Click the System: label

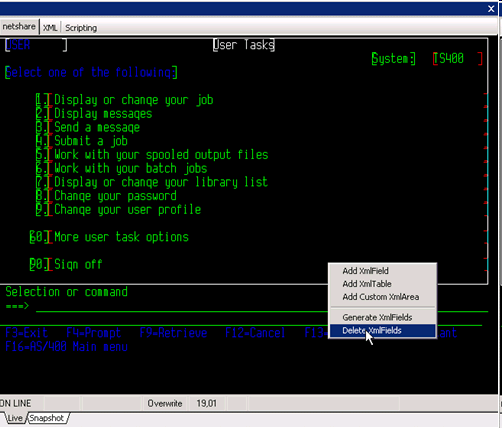pyautogui.click(x=394, y=58)
